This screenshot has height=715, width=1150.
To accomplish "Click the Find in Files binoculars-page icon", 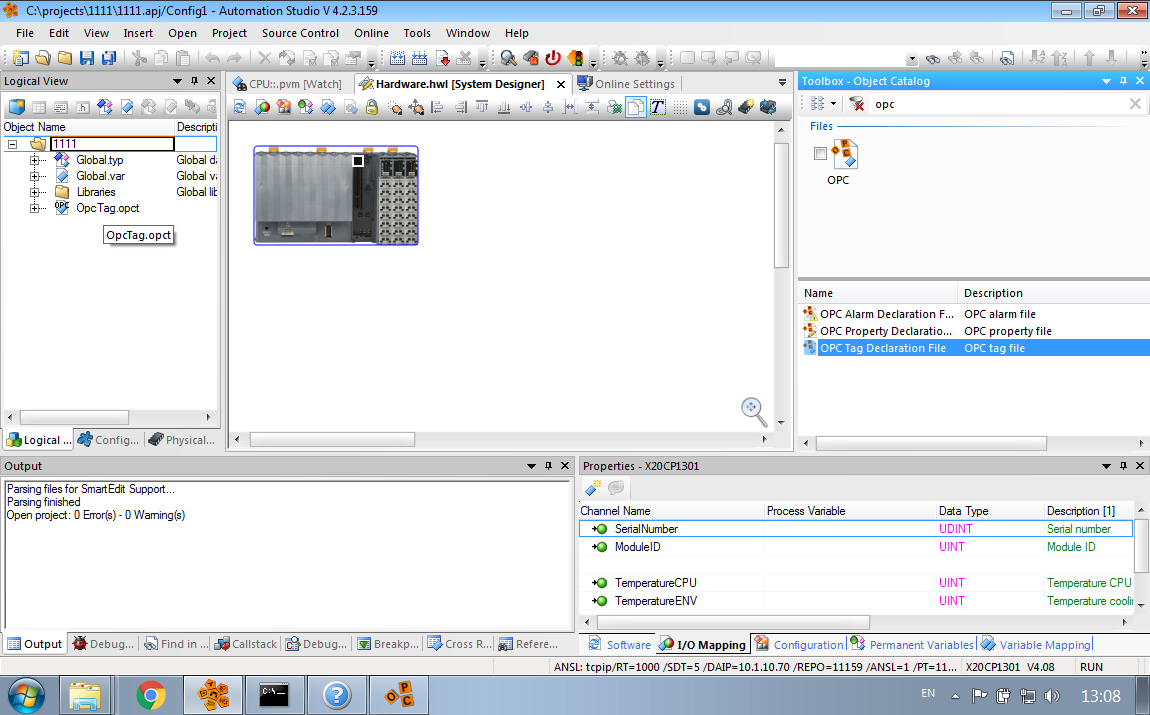I will (x=1008, y=58).
